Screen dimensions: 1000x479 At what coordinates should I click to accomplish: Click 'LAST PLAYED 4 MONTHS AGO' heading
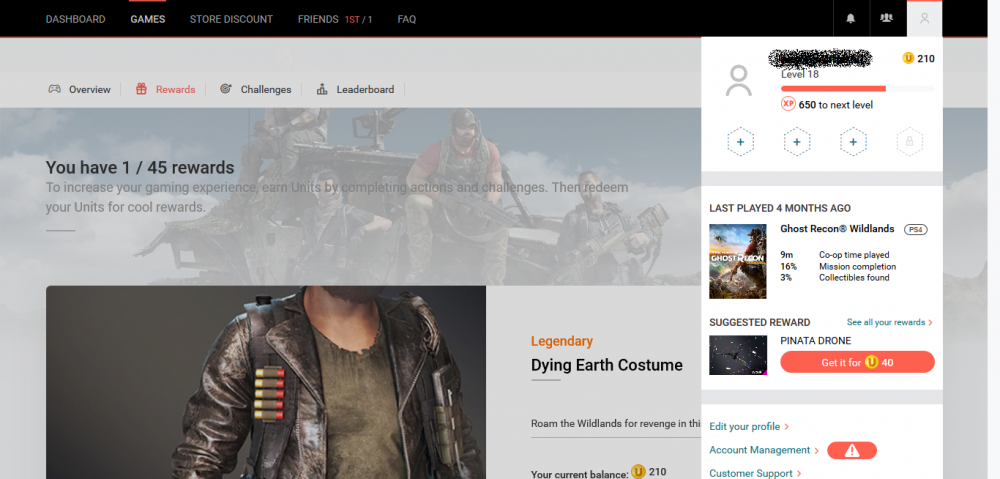780,208
